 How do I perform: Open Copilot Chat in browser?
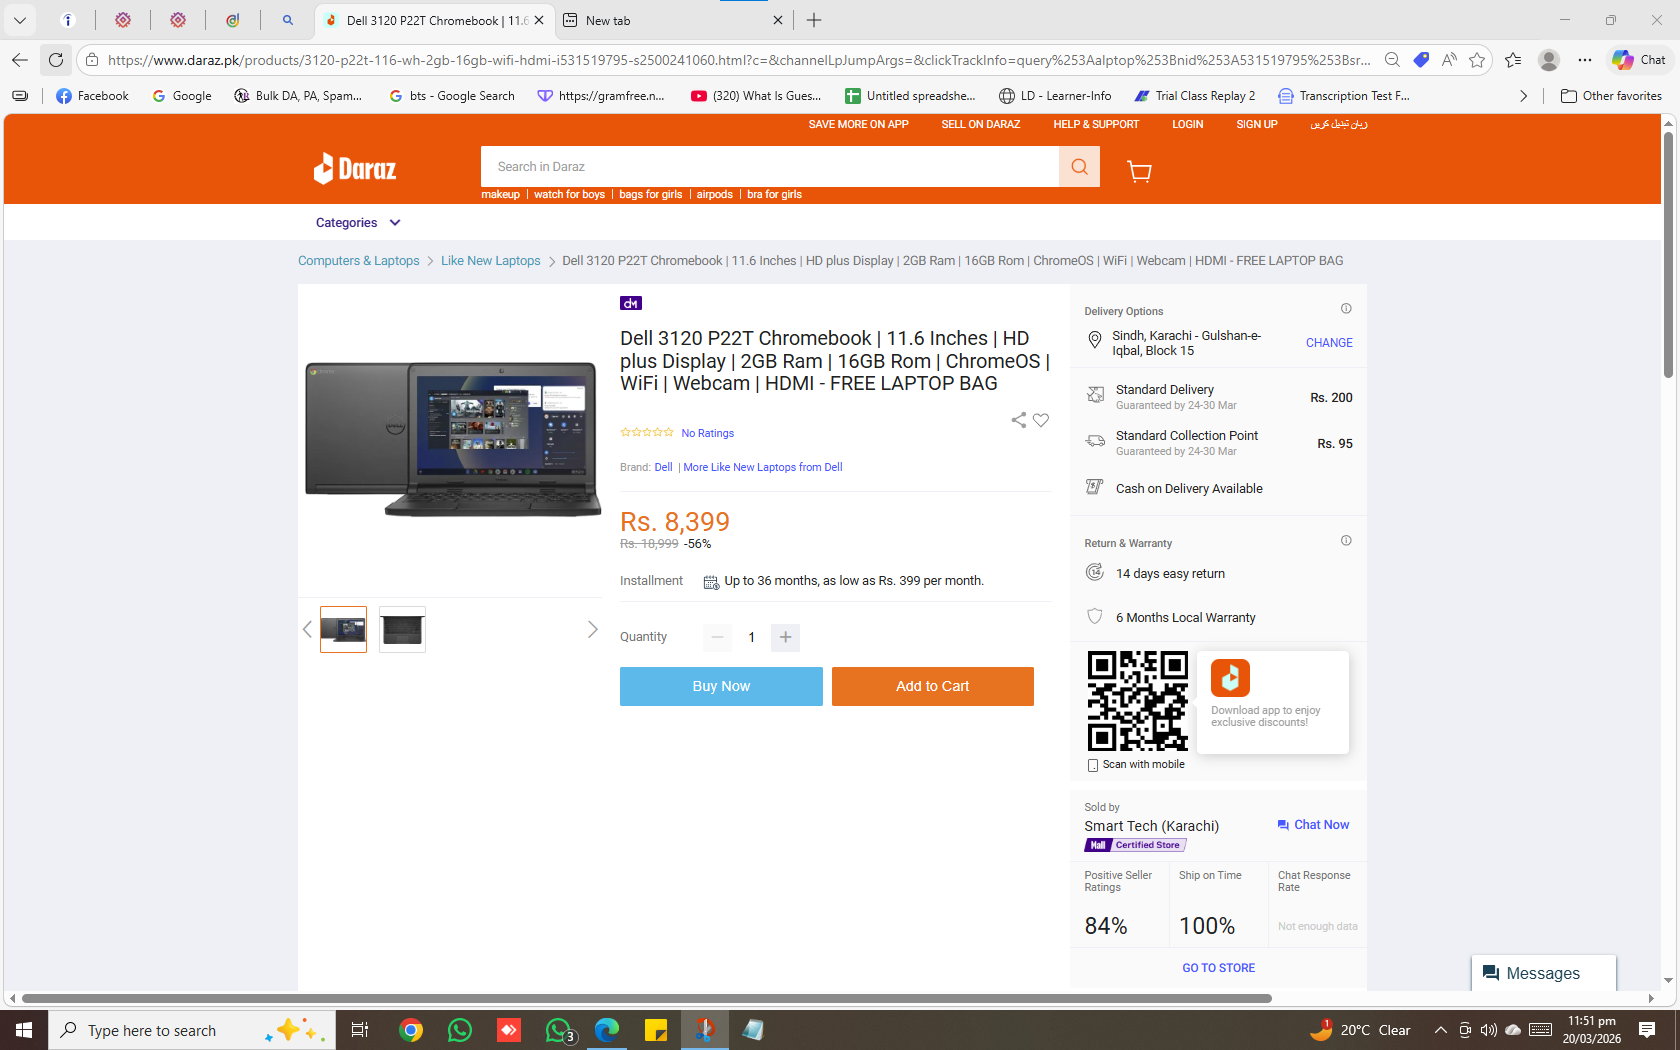[x=1639, y=60]
